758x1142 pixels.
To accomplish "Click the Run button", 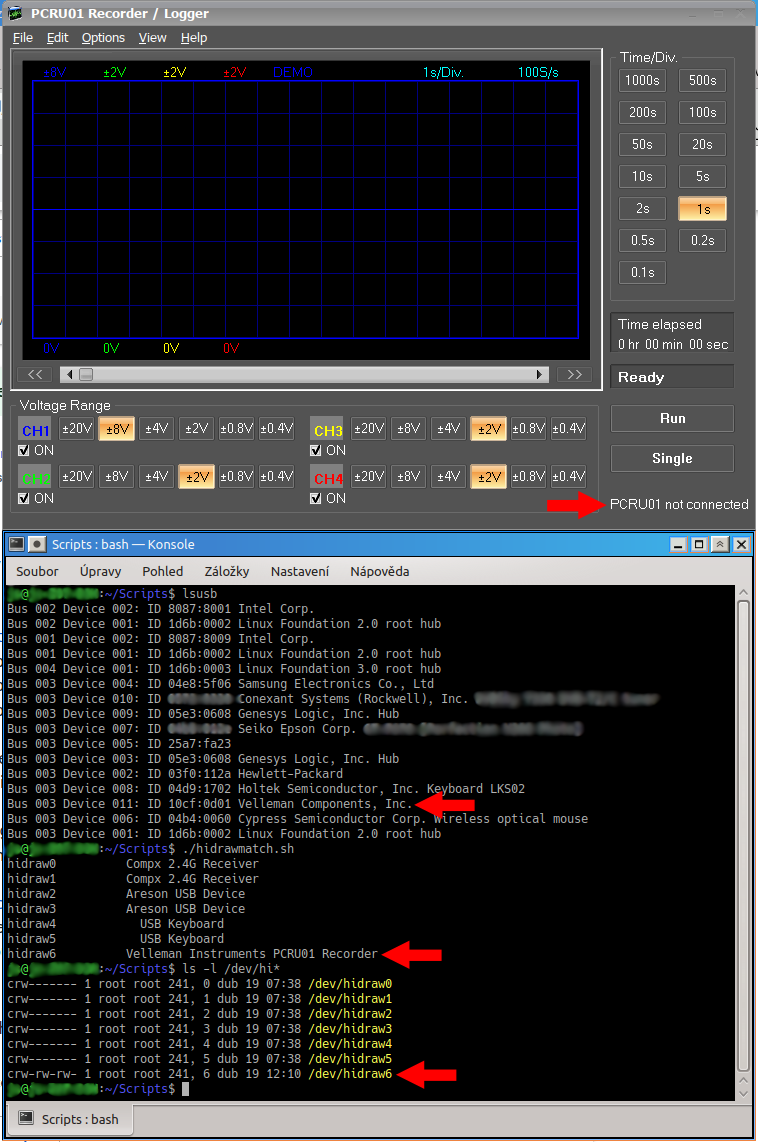I will point(672,419).
